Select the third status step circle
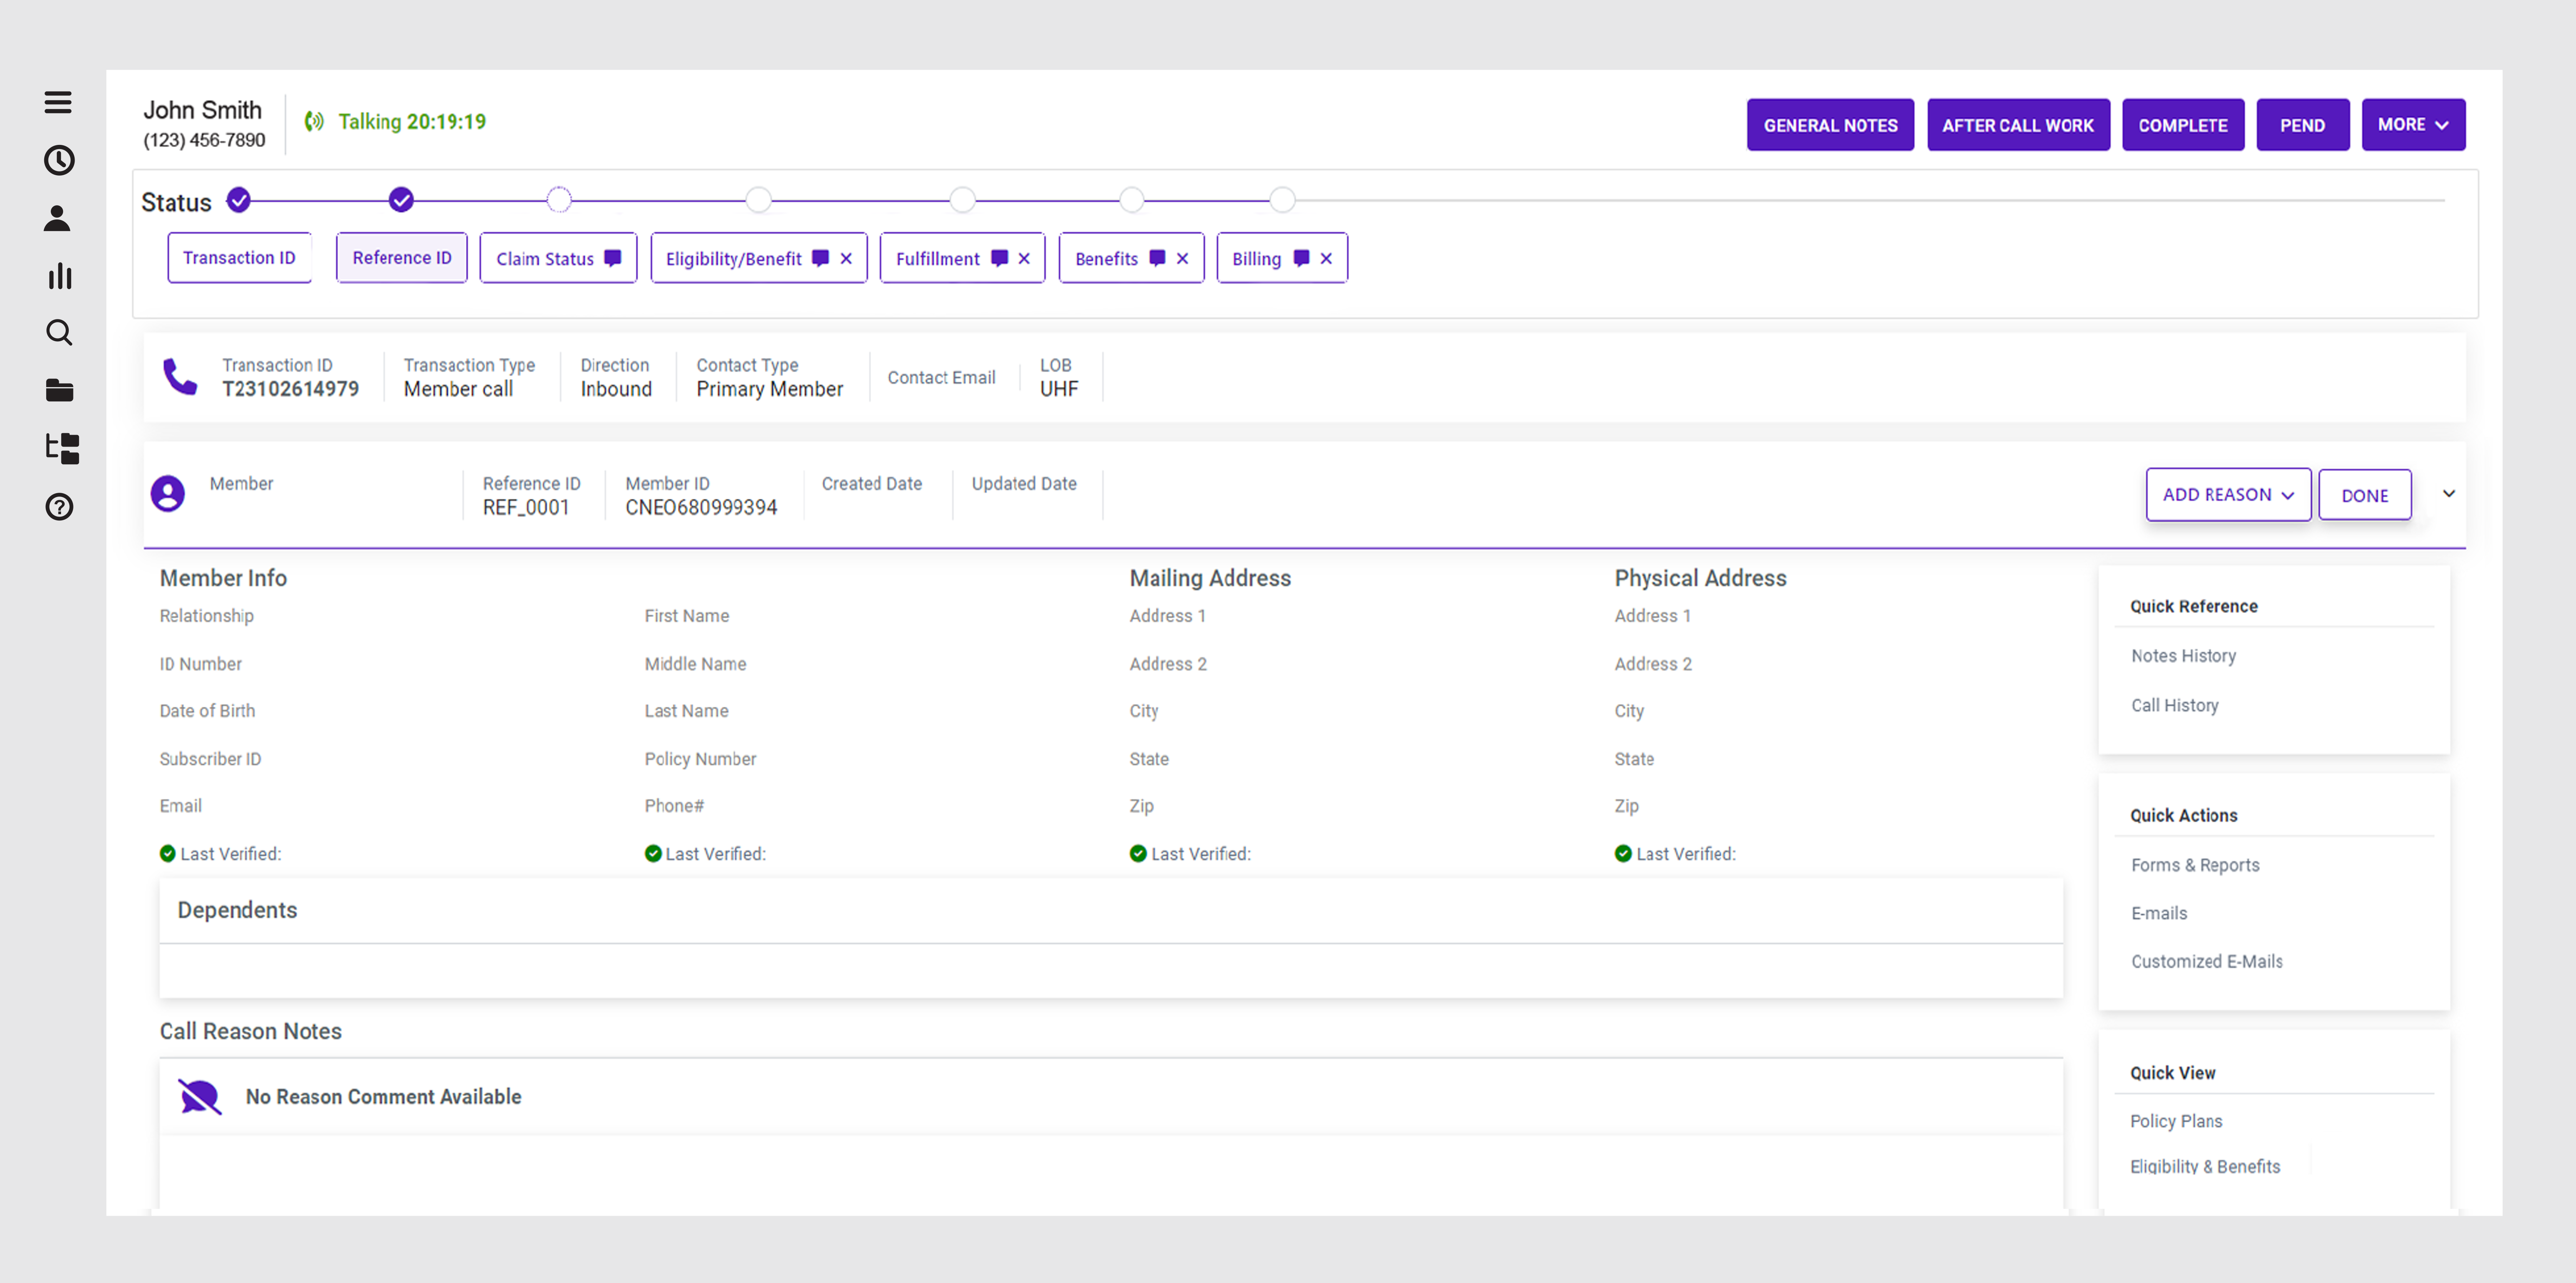 559,200
